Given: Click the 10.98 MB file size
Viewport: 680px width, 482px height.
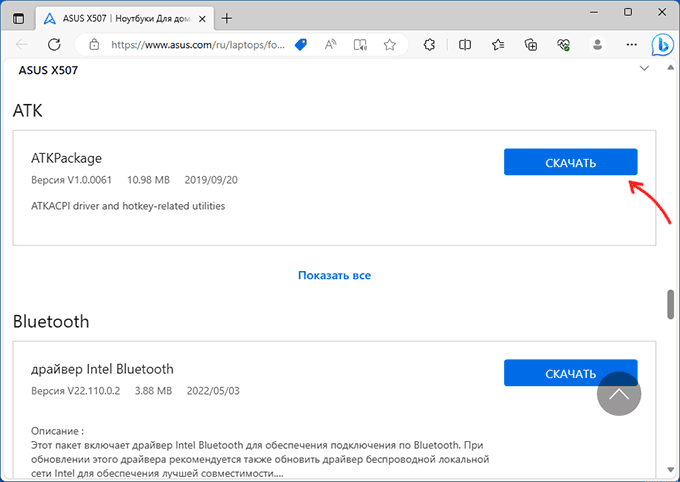Looking at the screenshot, I should coord(148,180).
